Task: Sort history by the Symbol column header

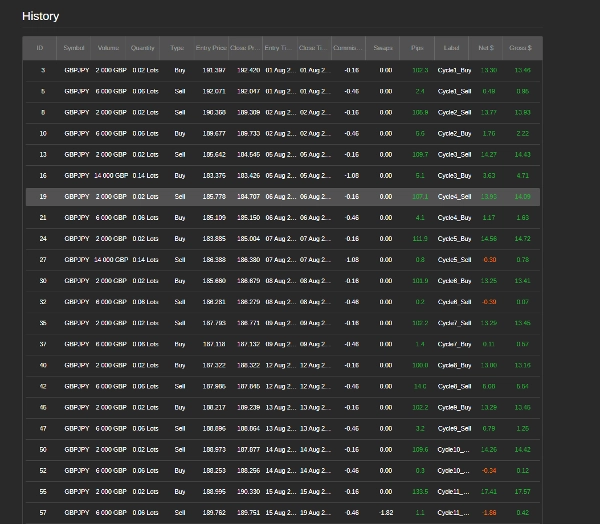Action: tap(74, 48)
